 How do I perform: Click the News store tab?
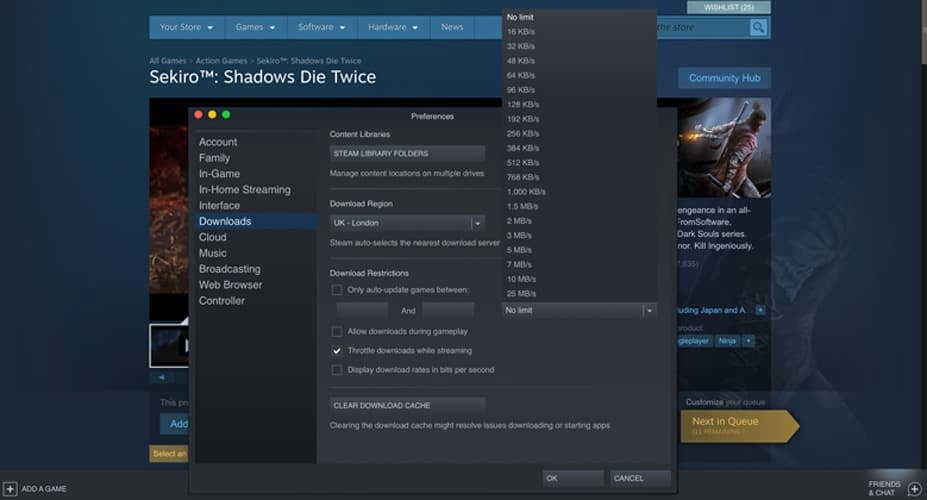pos(452,27)
